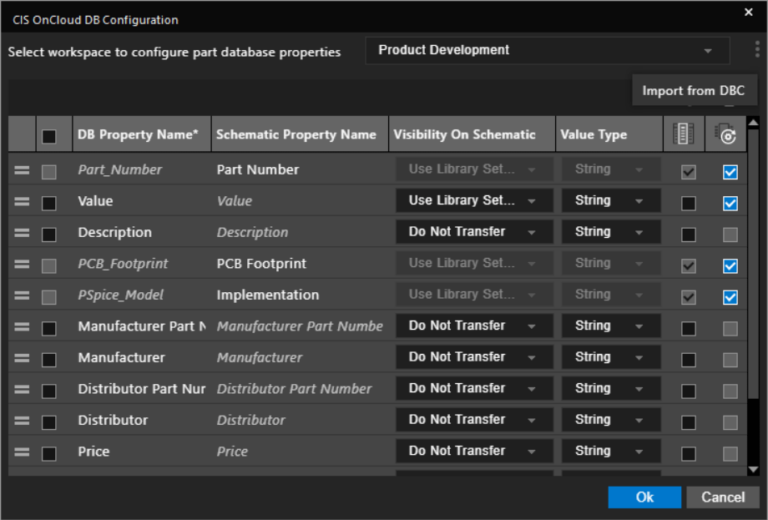Image resolution: width=768 pixels, height=520 pixels.
Task: Confirm with the Ok button
Action: point(645,497)
